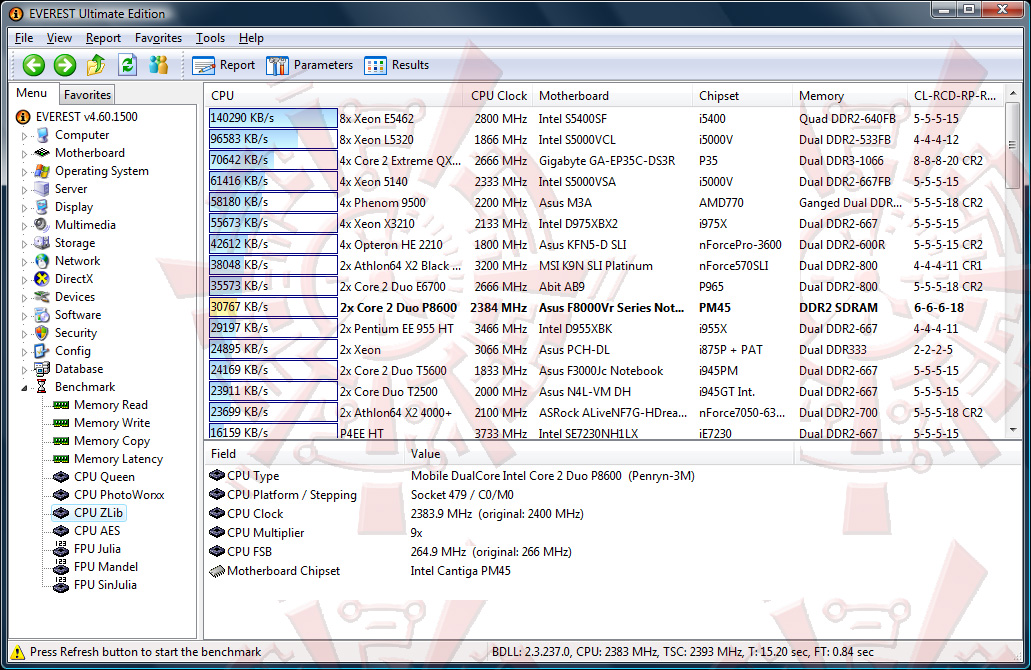The image size is (1031, 670).
Task: Open the Tools menu
Action: pyautogui.click(x=210, y=38)
